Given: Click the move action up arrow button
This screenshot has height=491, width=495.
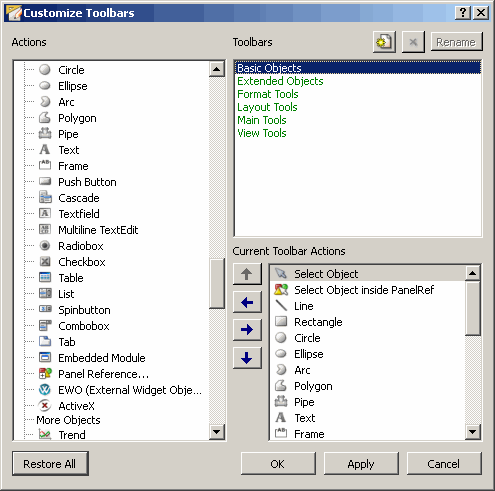Looking at the screenshot, I should coord(247,274).
